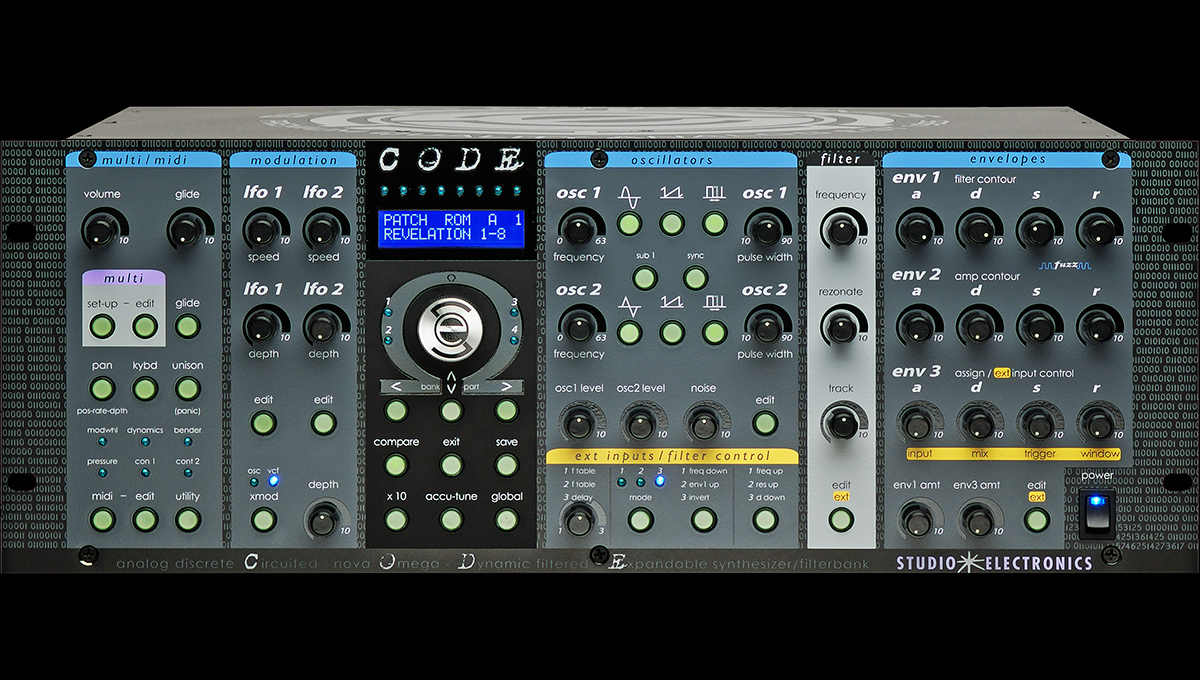Select osc 2 triangle waveform button

629,333
